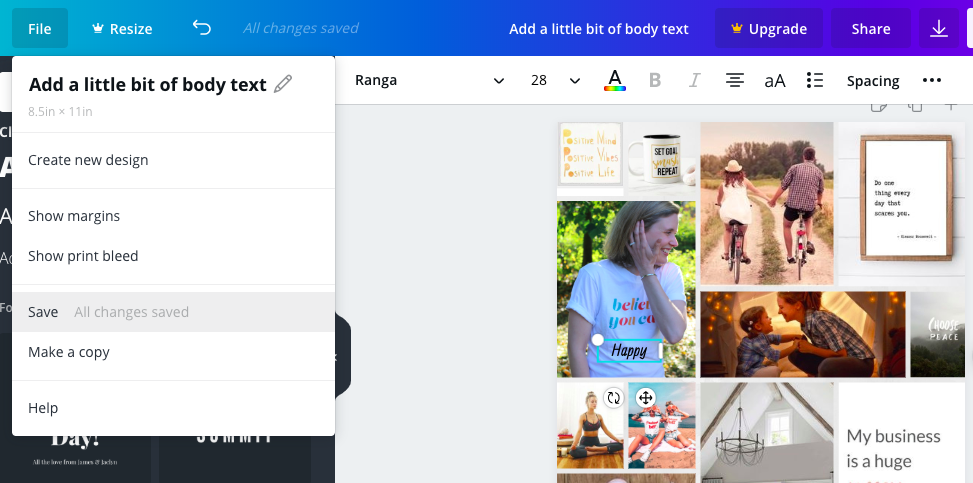Open the Spacing options
This screenshot has height=483, width=973.
[x=873, y=81]
